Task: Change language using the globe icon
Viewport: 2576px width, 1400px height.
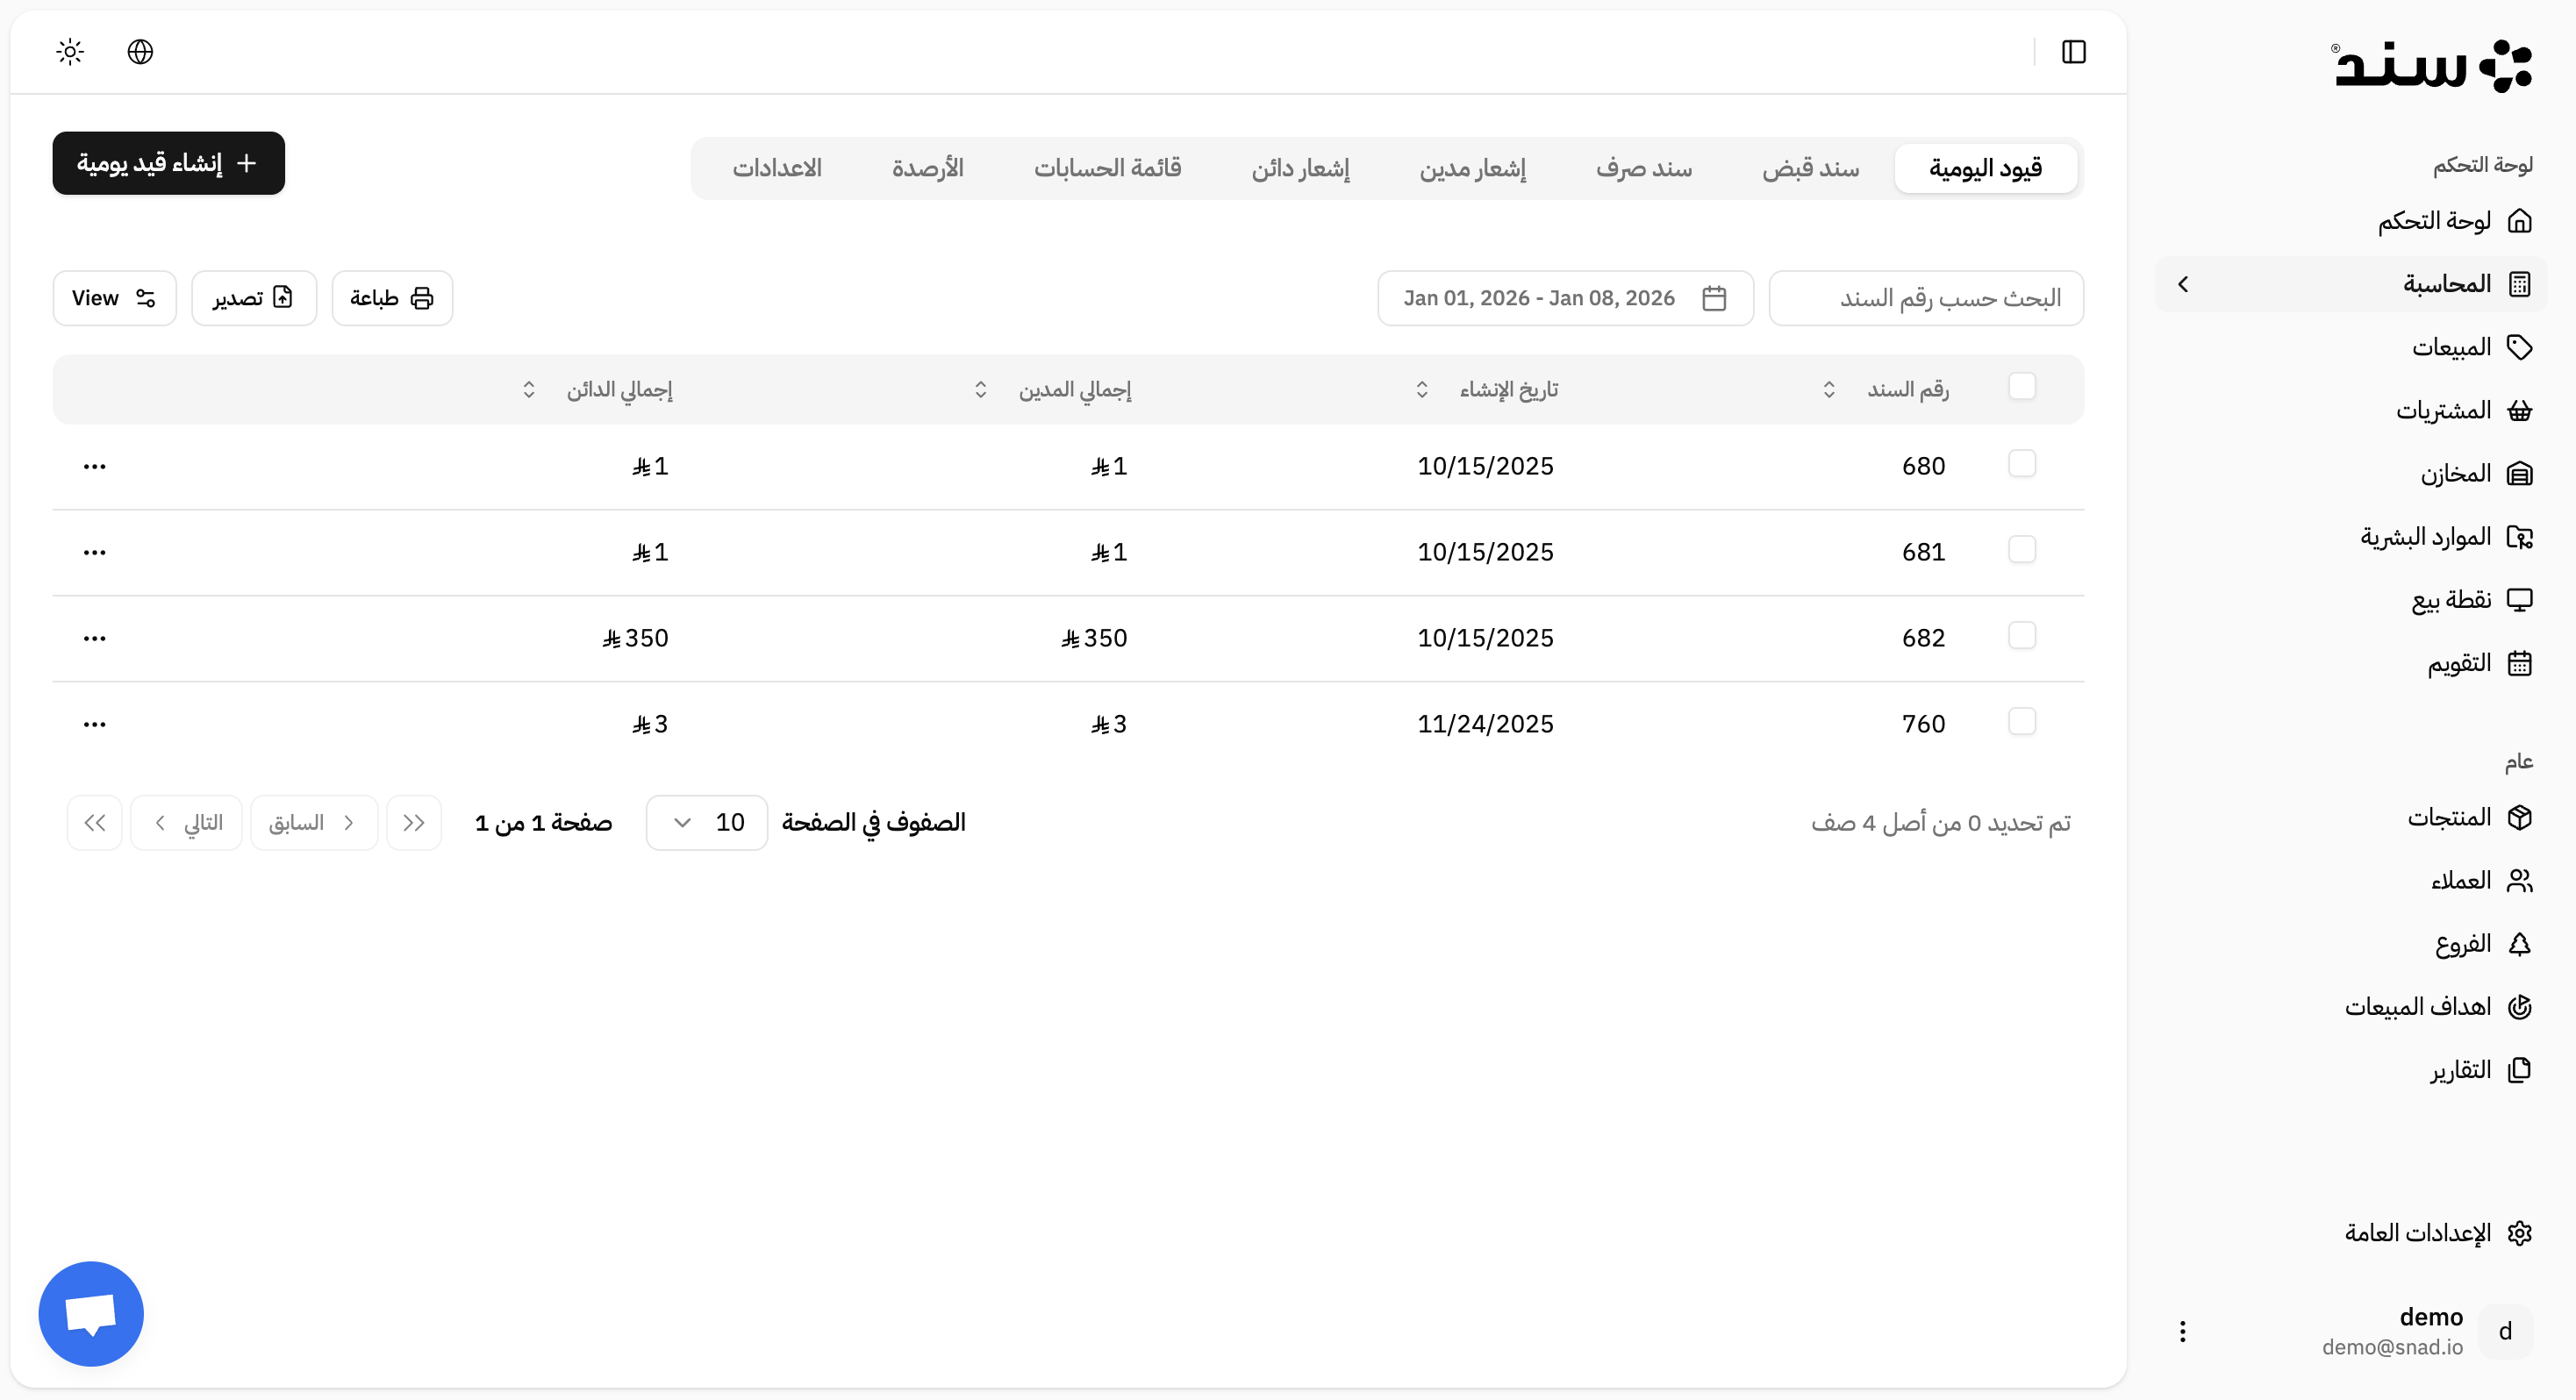Action: [x=140, y=51]
